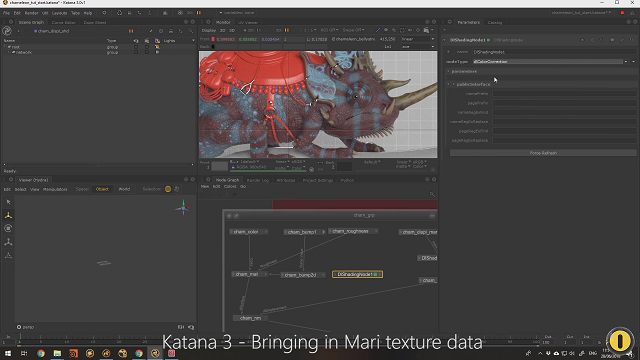Click the edit pencil icon on cham_grp backdrop
This screenshot has height=360, width=640.
(x=236, y=216)
